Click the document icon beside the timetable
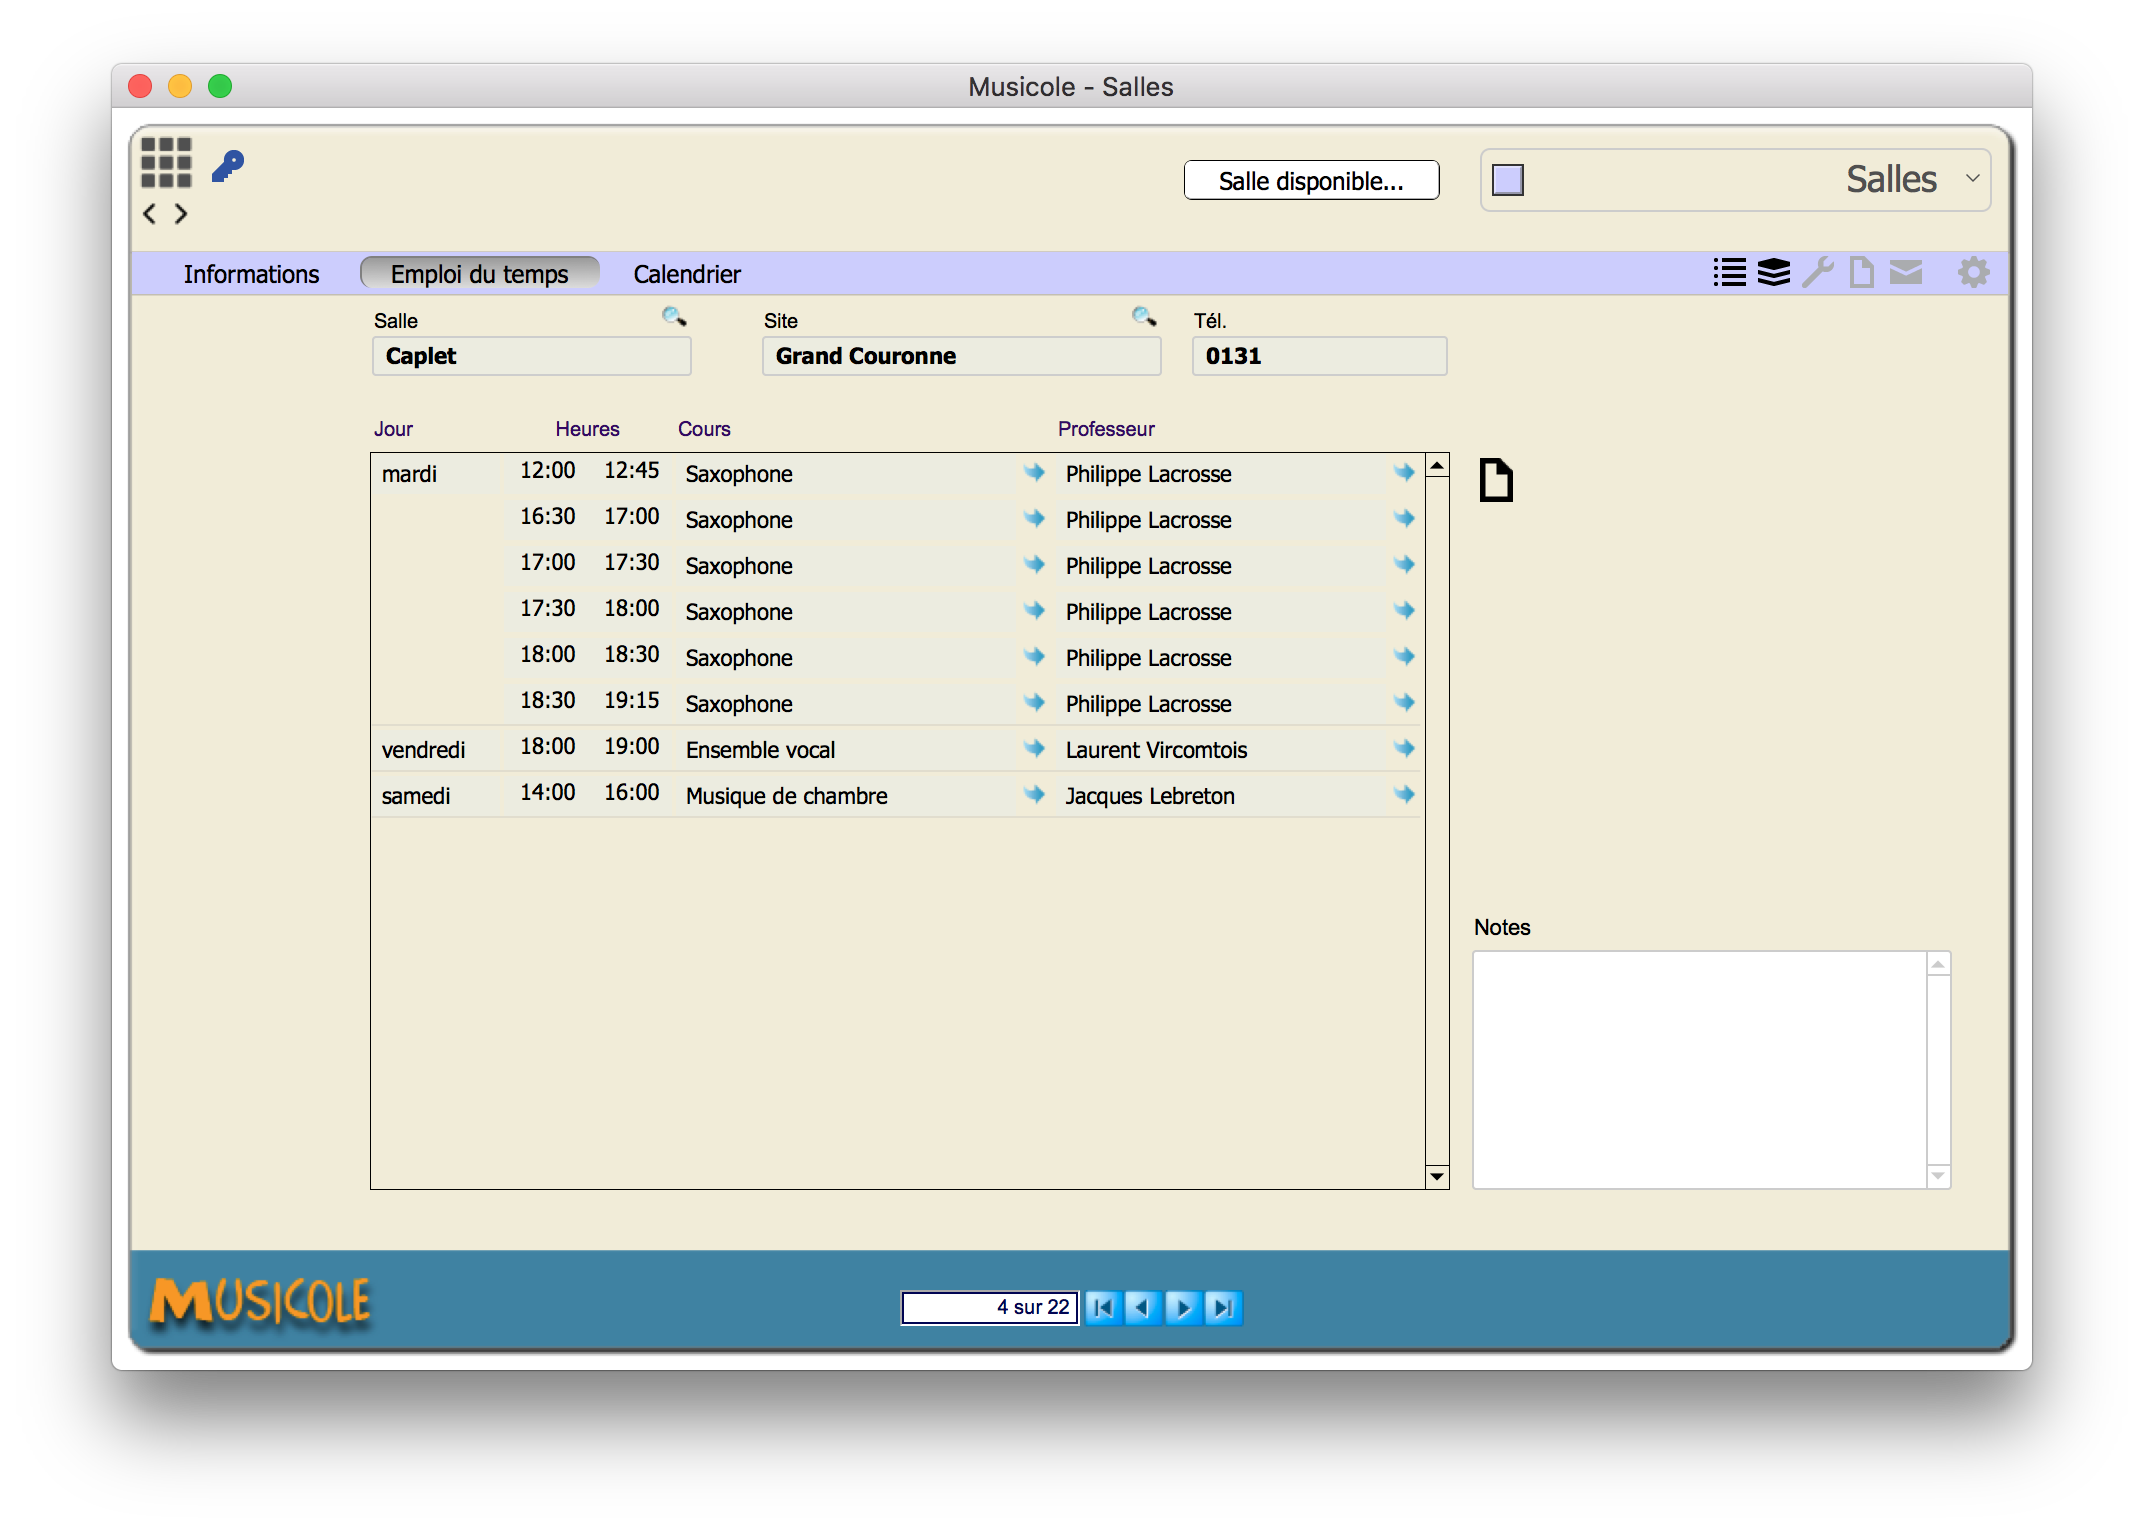Screen dimensions: 2144x1530 point(1496,480)
